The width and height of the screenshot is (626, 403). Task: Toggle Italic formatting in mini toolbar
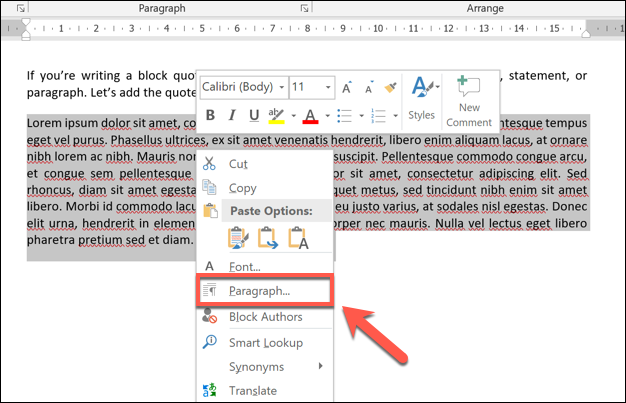click(232, 116)
